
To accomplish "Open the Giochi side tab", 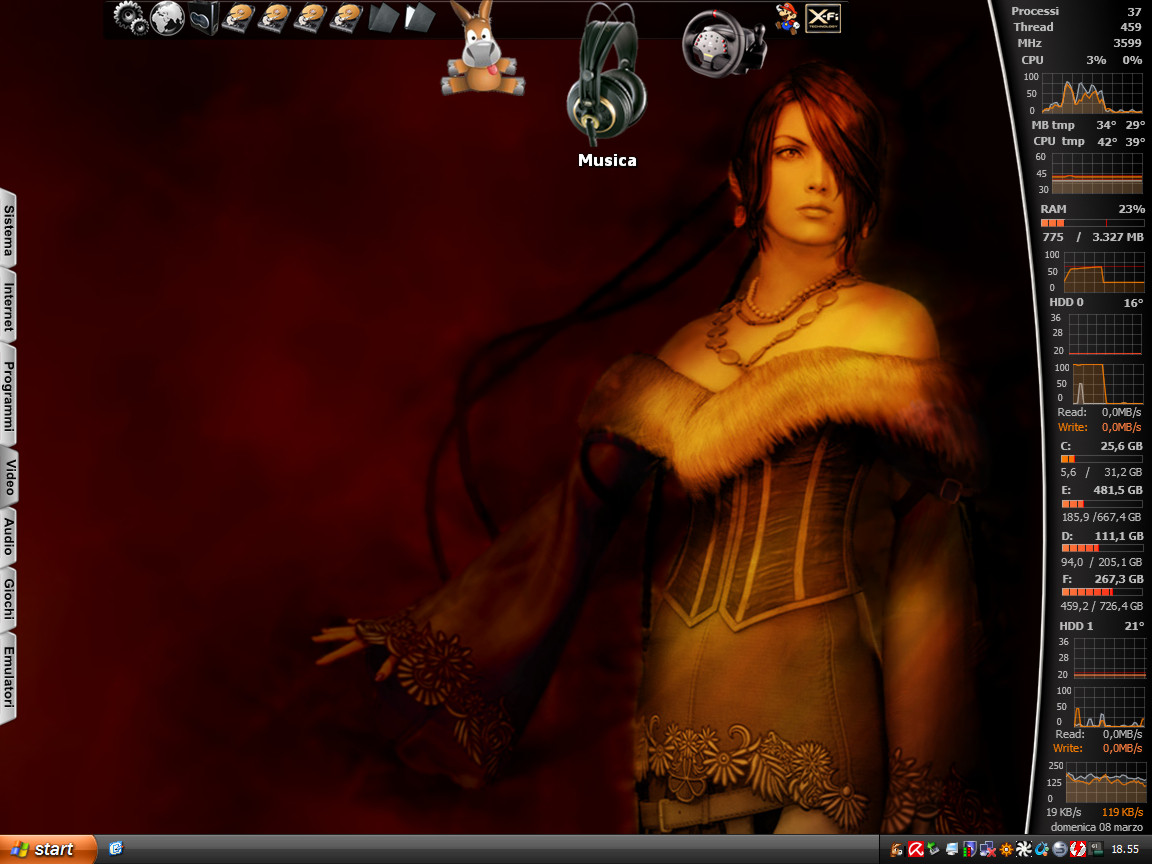I will [x=8, y=599].
